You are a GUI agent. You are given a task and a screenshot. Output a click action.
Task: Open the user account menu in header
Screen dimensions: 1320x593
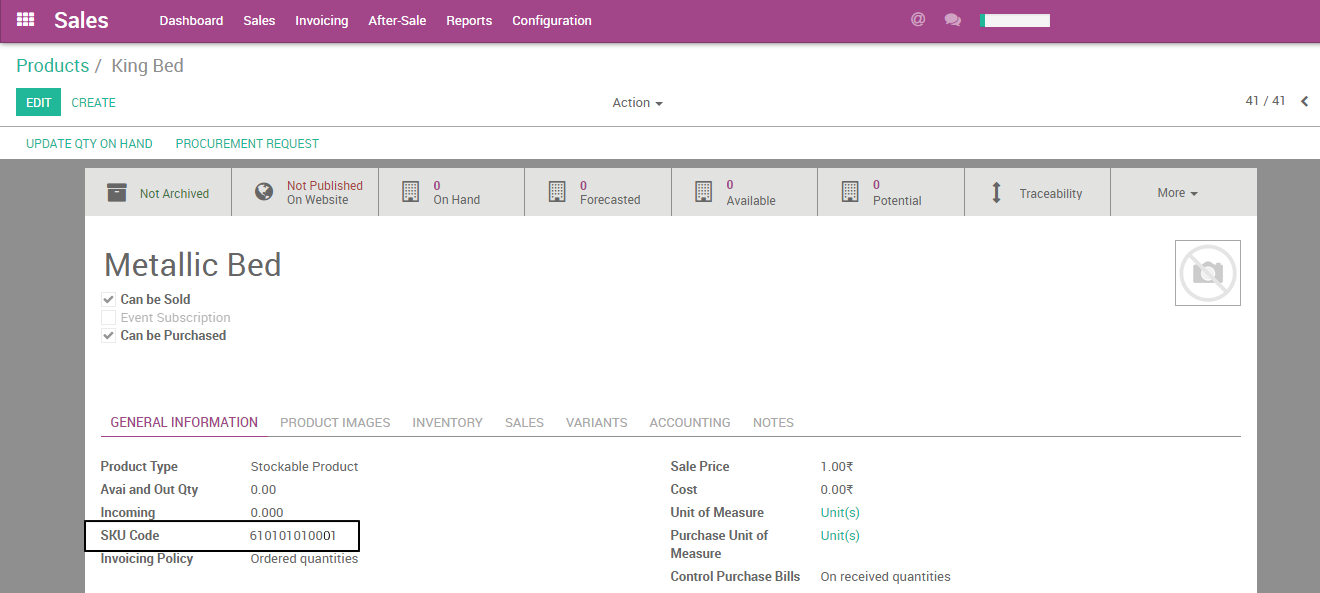(x=1015, y=20)
